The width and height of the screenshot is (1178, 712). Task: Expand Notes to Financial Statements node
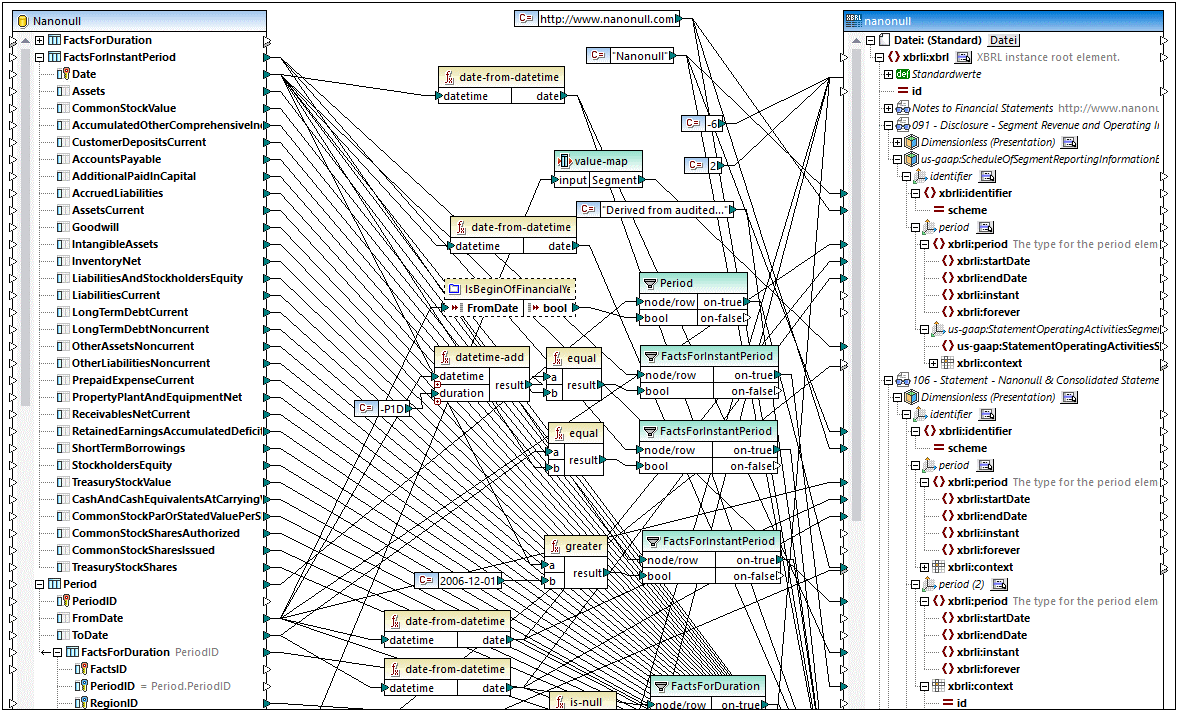point(888,108)
